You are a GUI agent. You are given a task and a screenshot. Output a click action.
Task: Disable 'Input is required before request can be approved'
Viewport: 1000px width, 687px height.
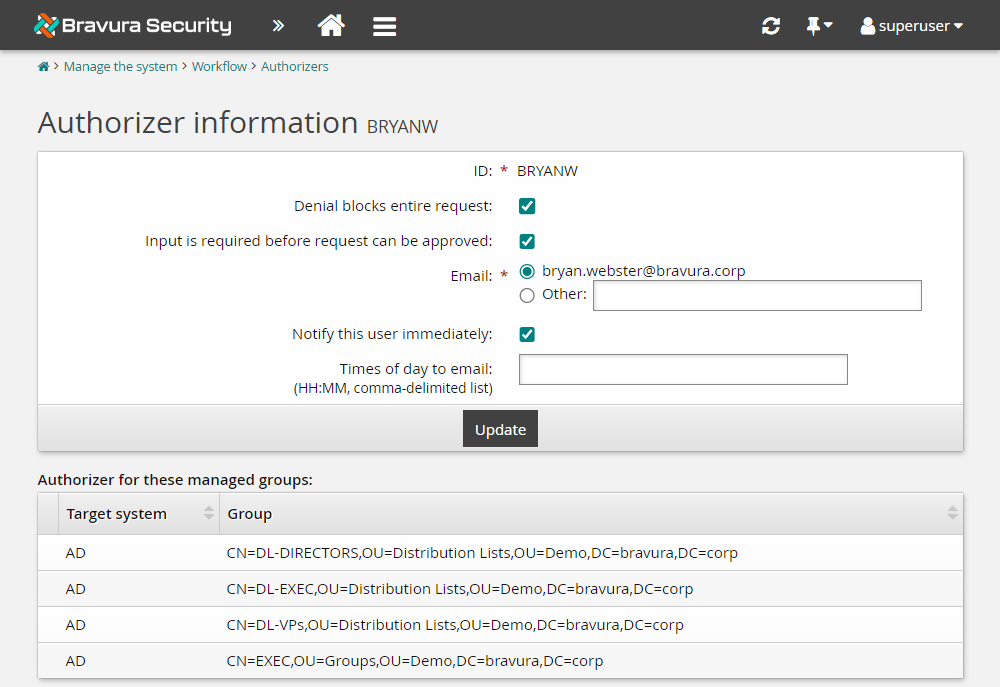pos(527,241)
